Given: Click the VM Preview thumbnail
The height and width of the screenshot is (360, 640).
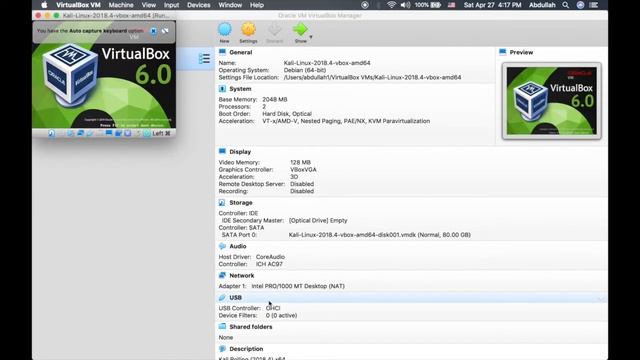Looking at the screenshot, I should tap(551, 101).
